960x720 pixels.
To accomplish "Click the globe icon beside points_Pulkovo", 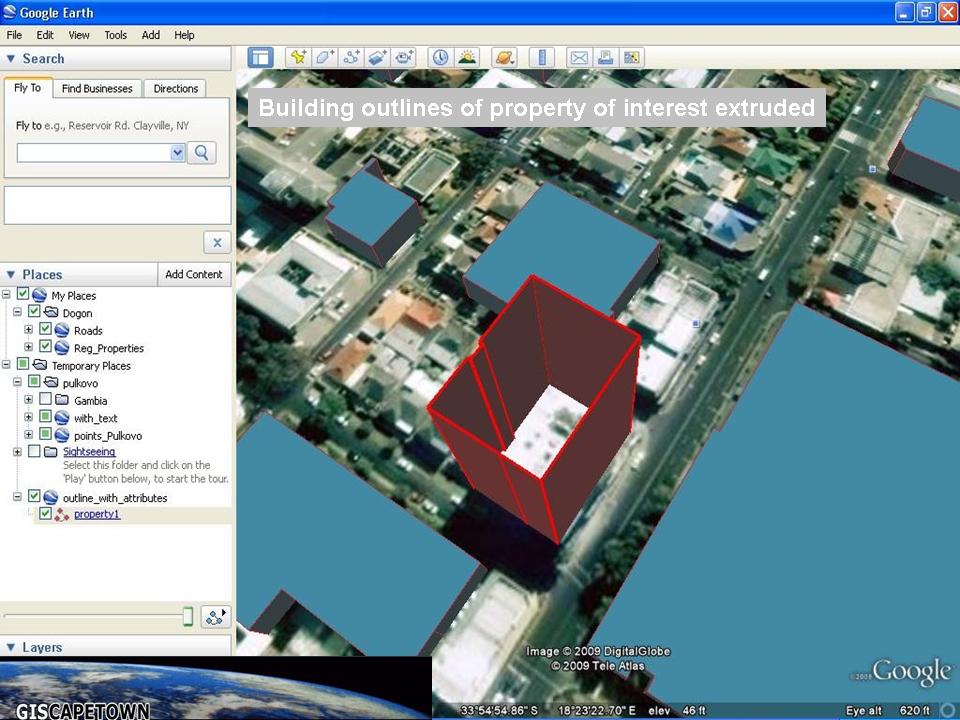I will [x=62, y=435].
